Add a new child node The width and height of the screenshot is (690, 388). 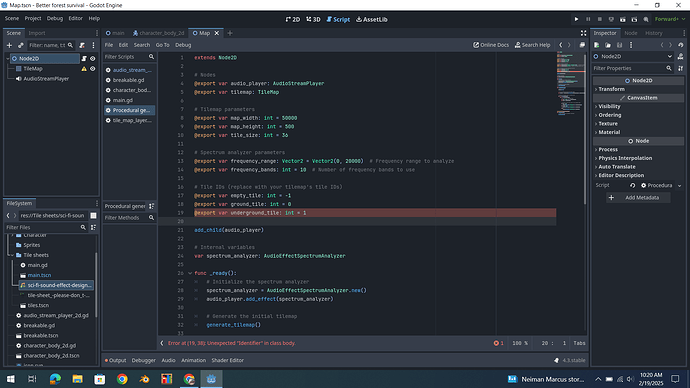pos(9,45)
